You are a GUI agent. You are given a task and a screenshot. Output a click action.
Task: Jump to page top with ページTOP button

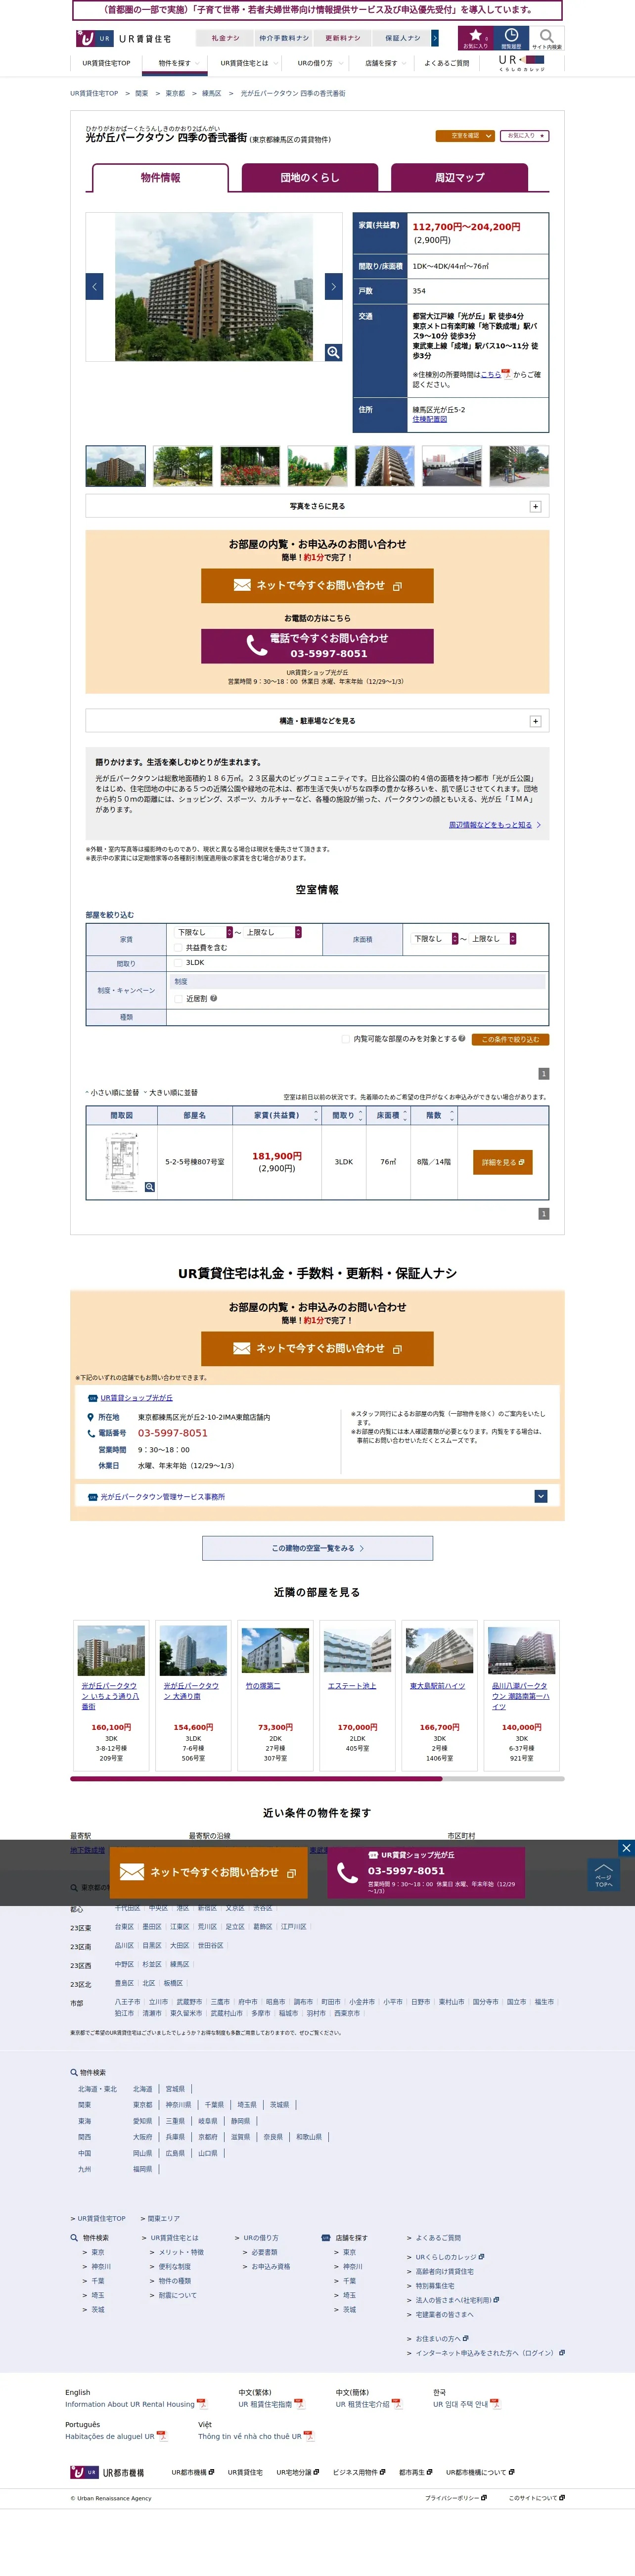603,1875
